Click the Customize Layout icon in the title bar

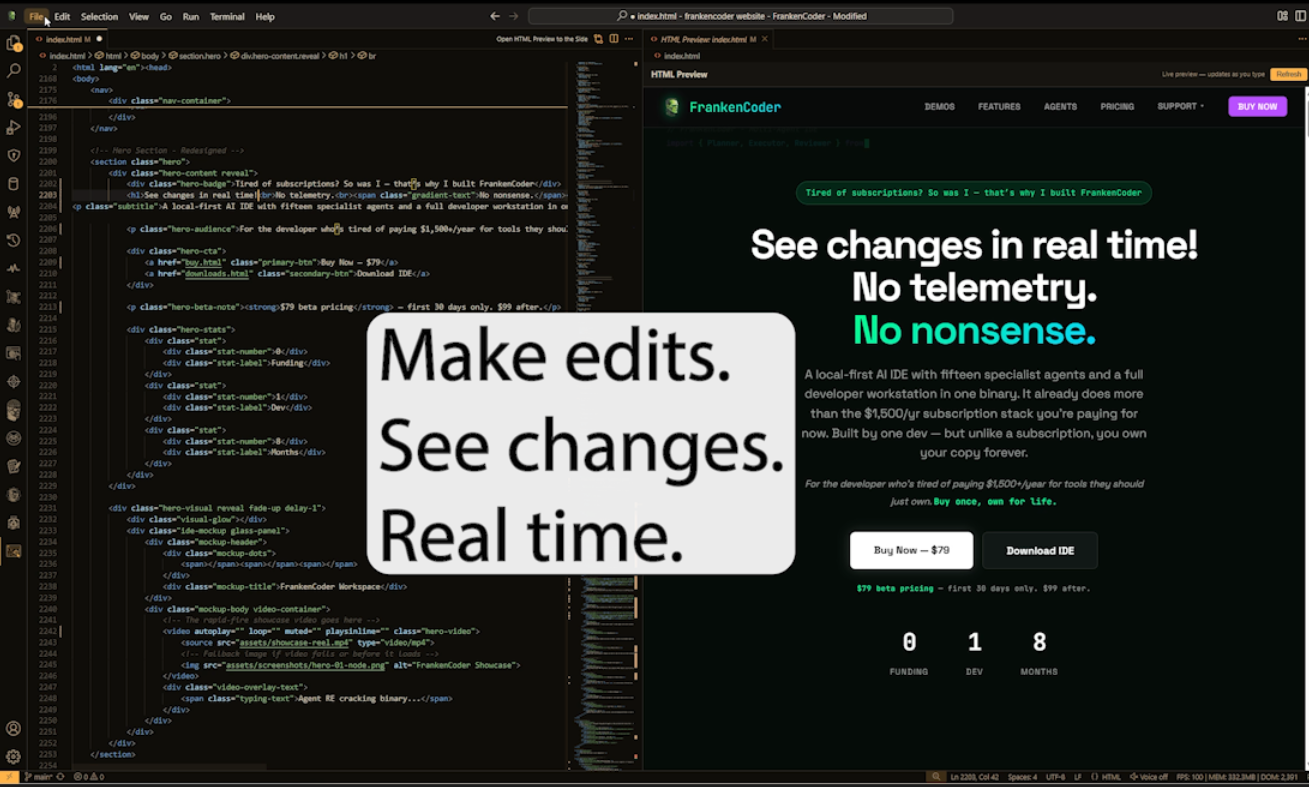pyautogui.click(x=1283, y=16)
